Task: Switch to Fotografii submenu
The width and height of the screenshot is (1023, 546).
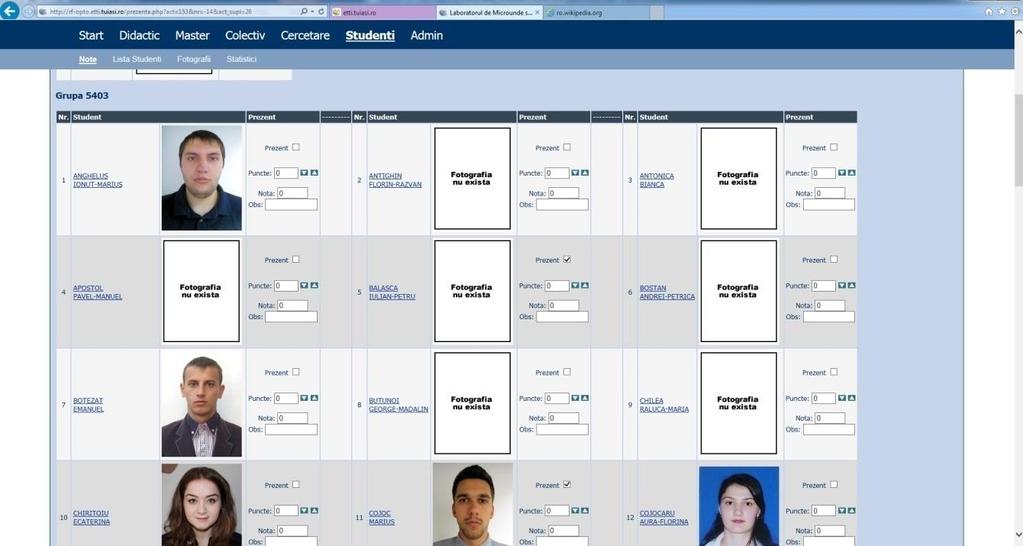Action: pyautogui.click(x=194, y=59)
